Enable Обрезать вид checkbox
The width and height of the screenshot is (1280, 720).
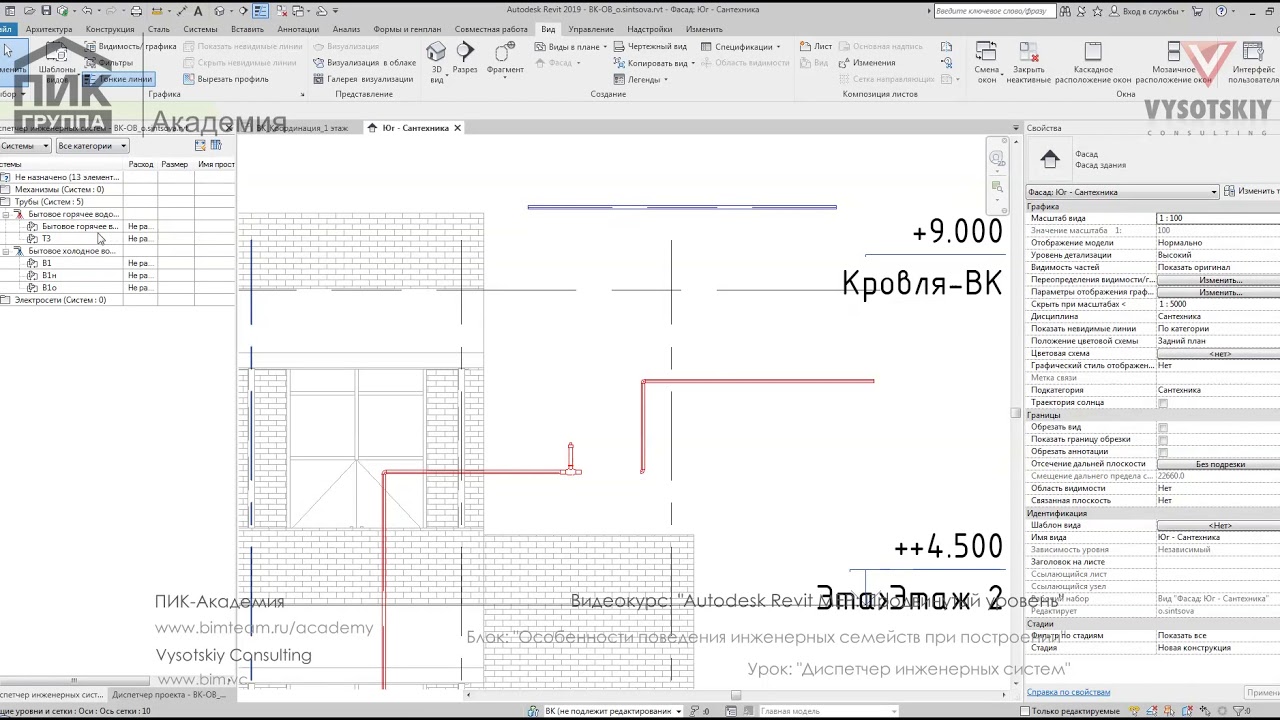click(1162, 428)
